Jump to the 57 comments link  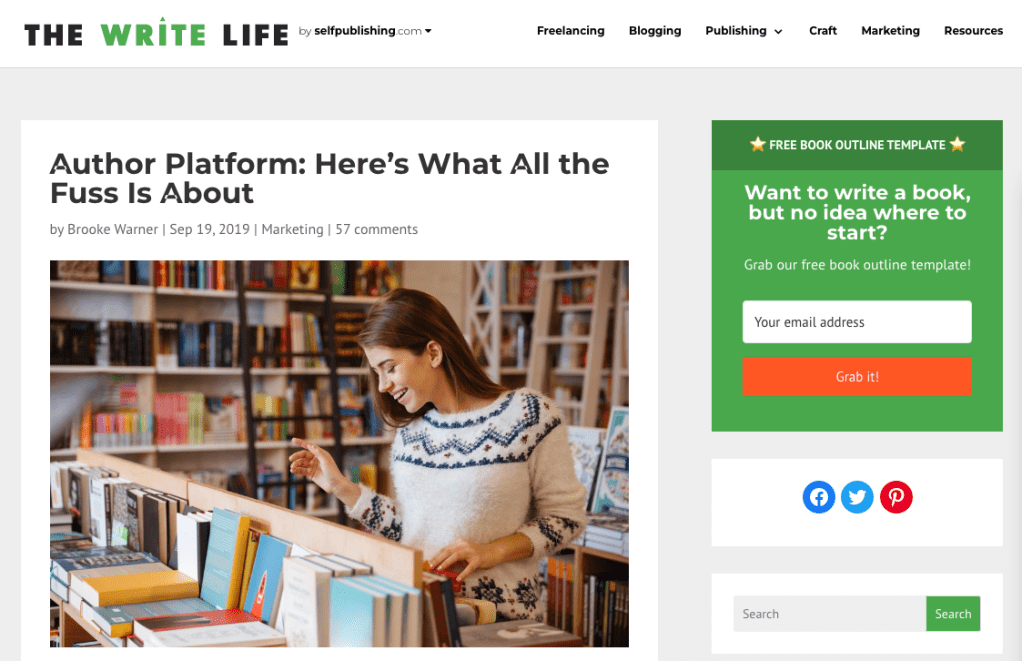point(377,229)
